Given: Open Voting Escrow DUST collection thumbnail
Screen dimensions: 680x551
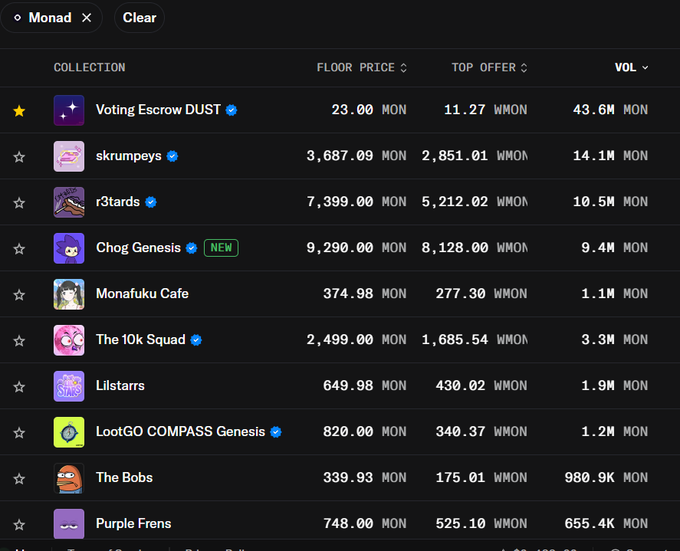Looking at the screenshot, I should pyautogui.click(x=69, y=110).
